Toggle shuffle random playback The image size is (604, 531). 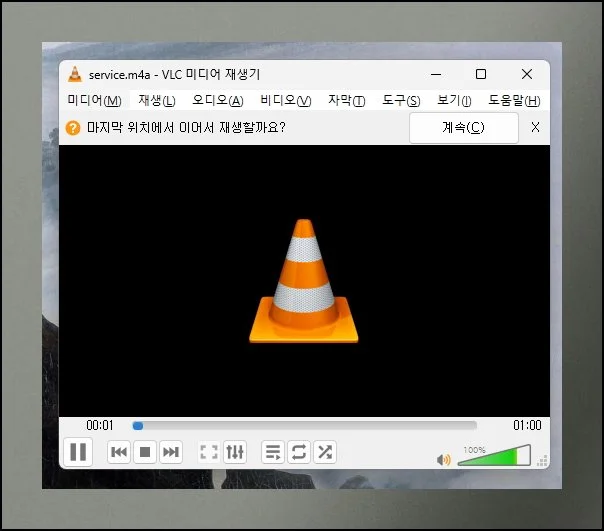coord(325,453)
